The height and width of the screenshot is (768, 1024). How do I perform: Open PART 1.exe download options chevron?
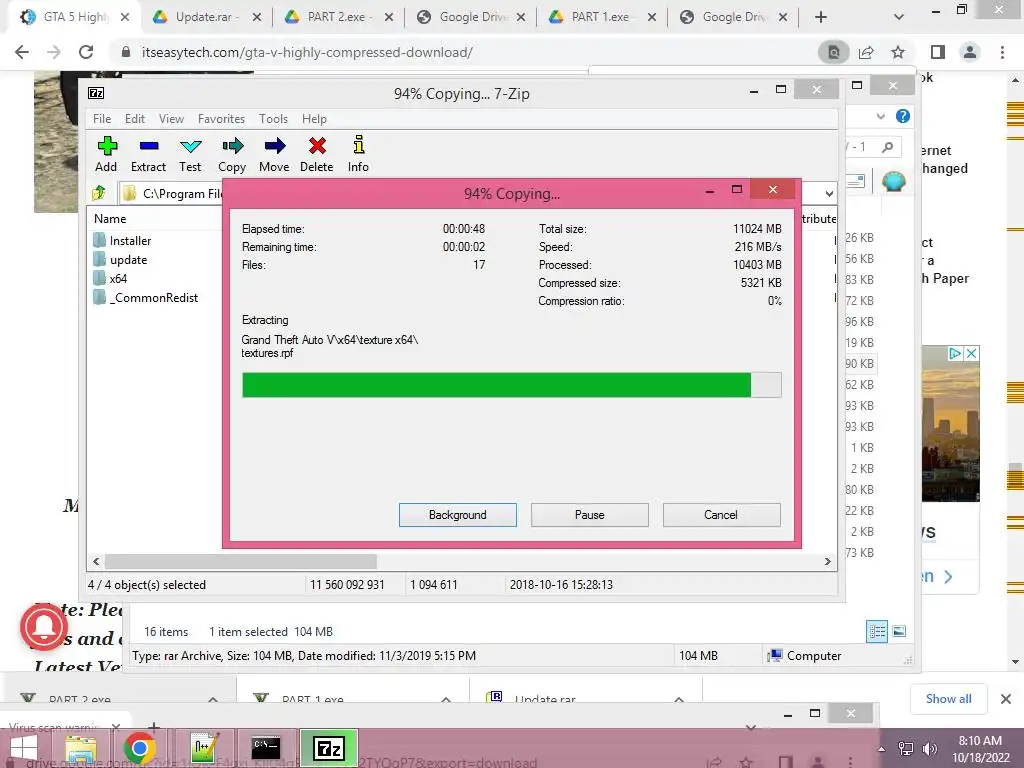(x=446, y=699)
